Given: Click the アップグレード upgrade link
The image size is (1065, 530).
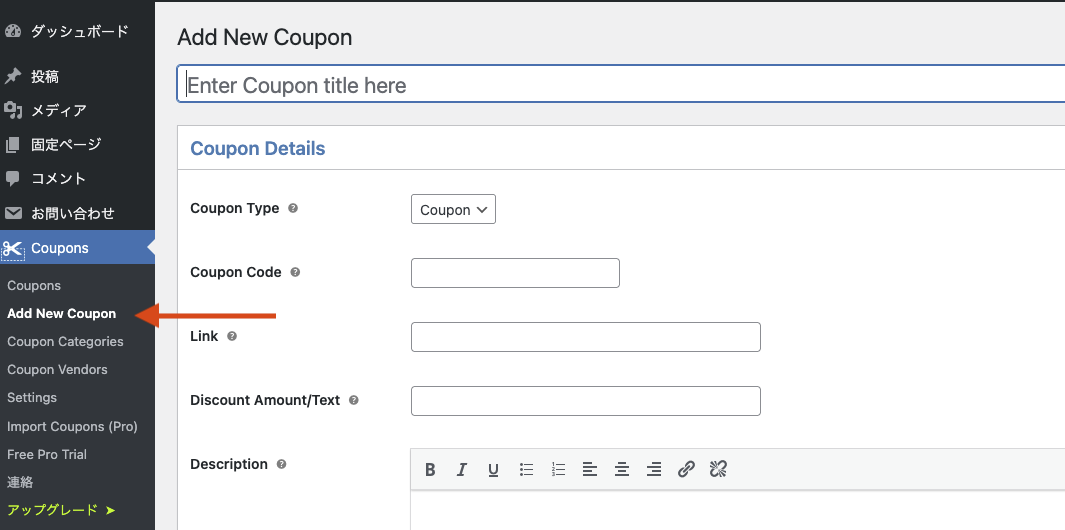Looking at the screenshot, I should pyautogui.click(x=61, y=510).
